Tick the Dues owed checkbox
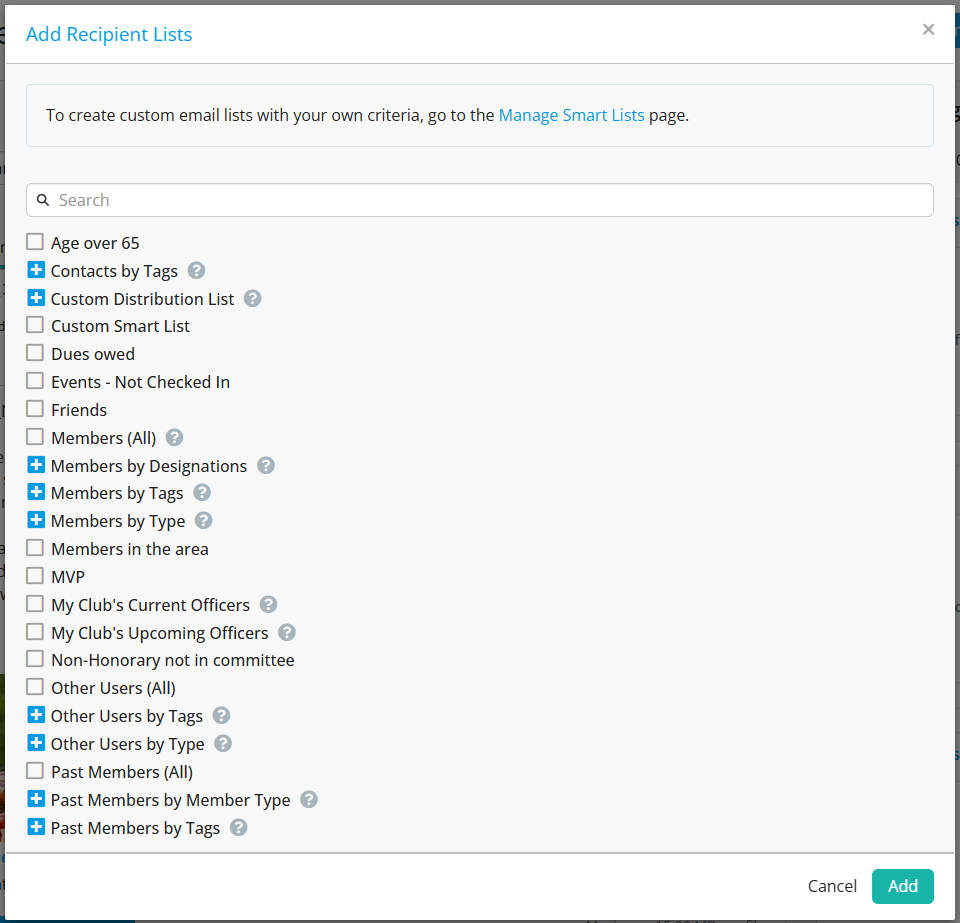 35,354
